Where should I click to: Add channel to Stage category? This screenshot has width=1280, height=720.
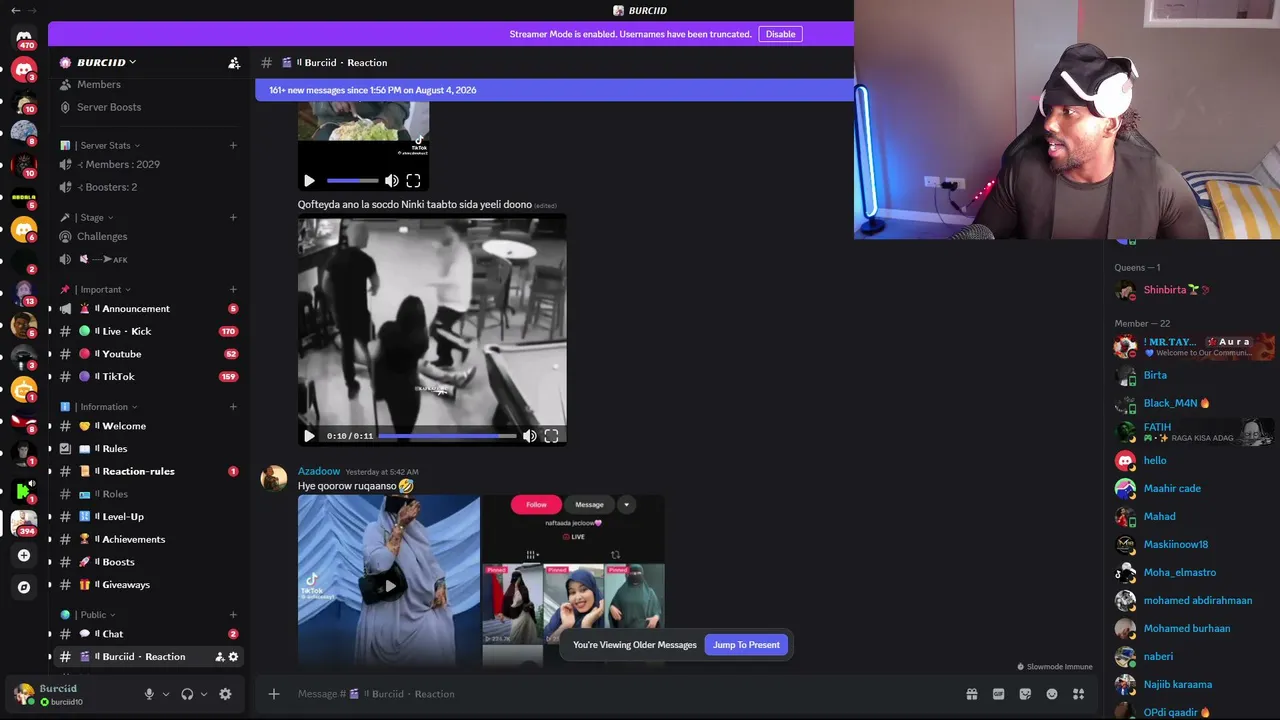click(233, 217)
